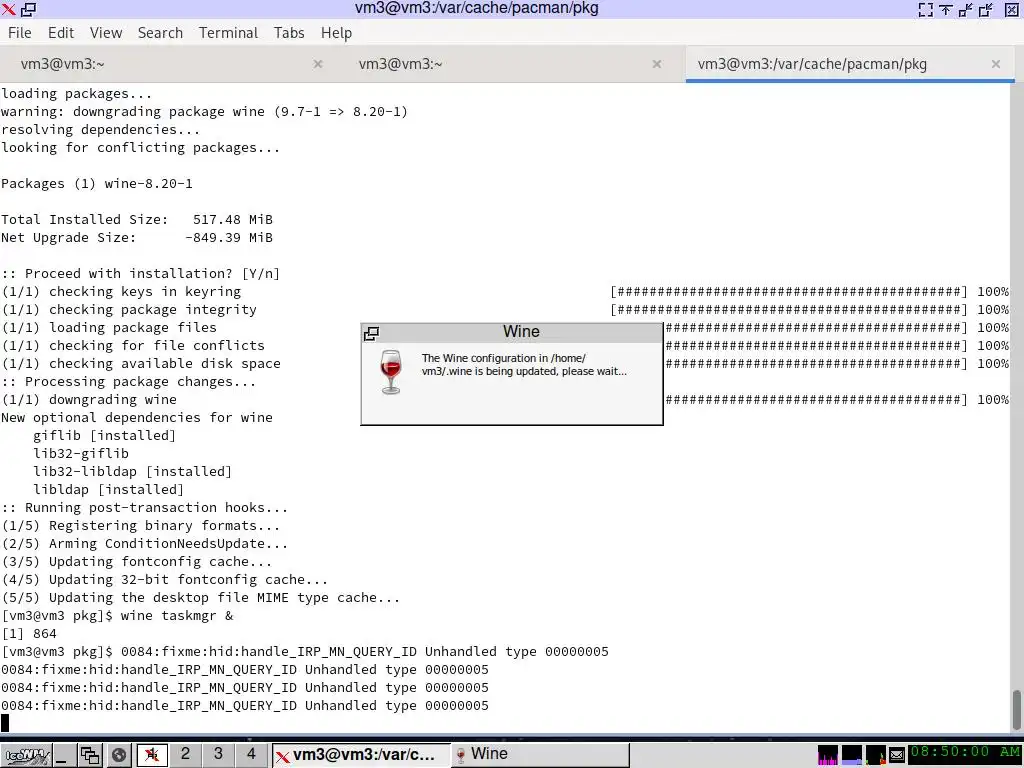Click the CPU monitor graph in the tray
The image size is (1024, 768).
pos(827,755)
